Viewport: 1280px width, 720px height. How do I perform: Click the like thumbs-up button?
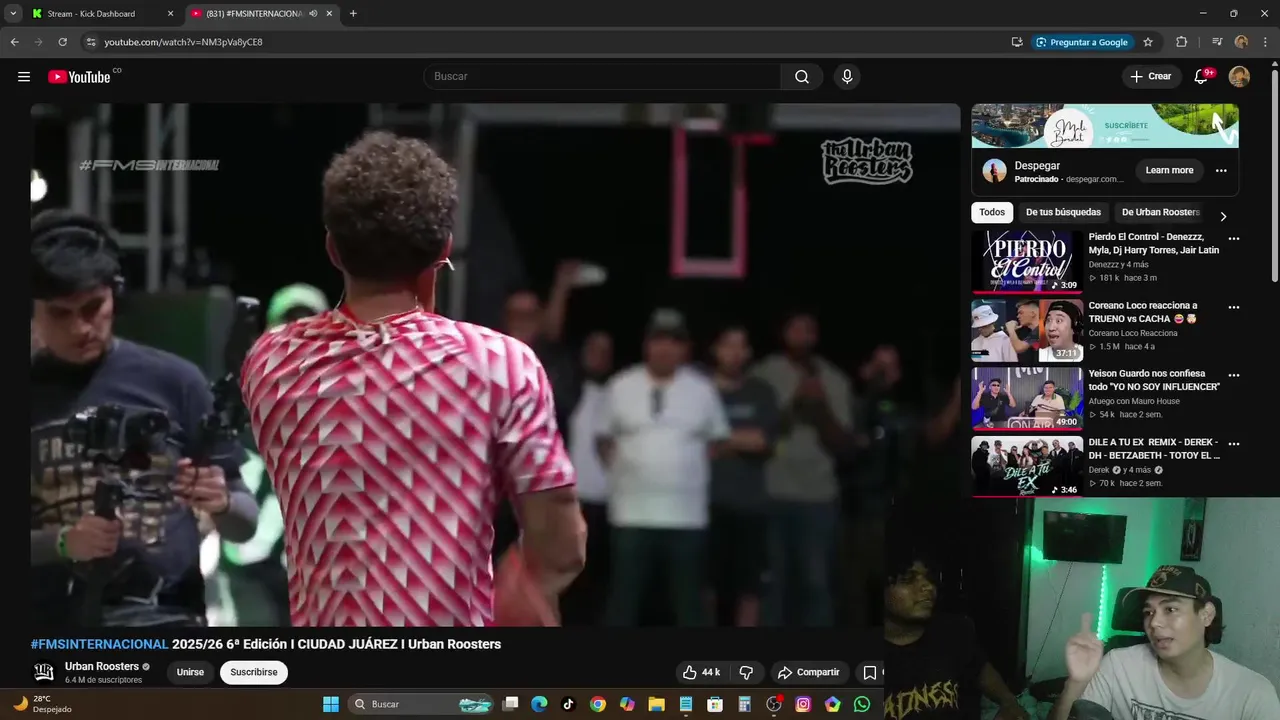pyautogui.click(x=701, y=672)
